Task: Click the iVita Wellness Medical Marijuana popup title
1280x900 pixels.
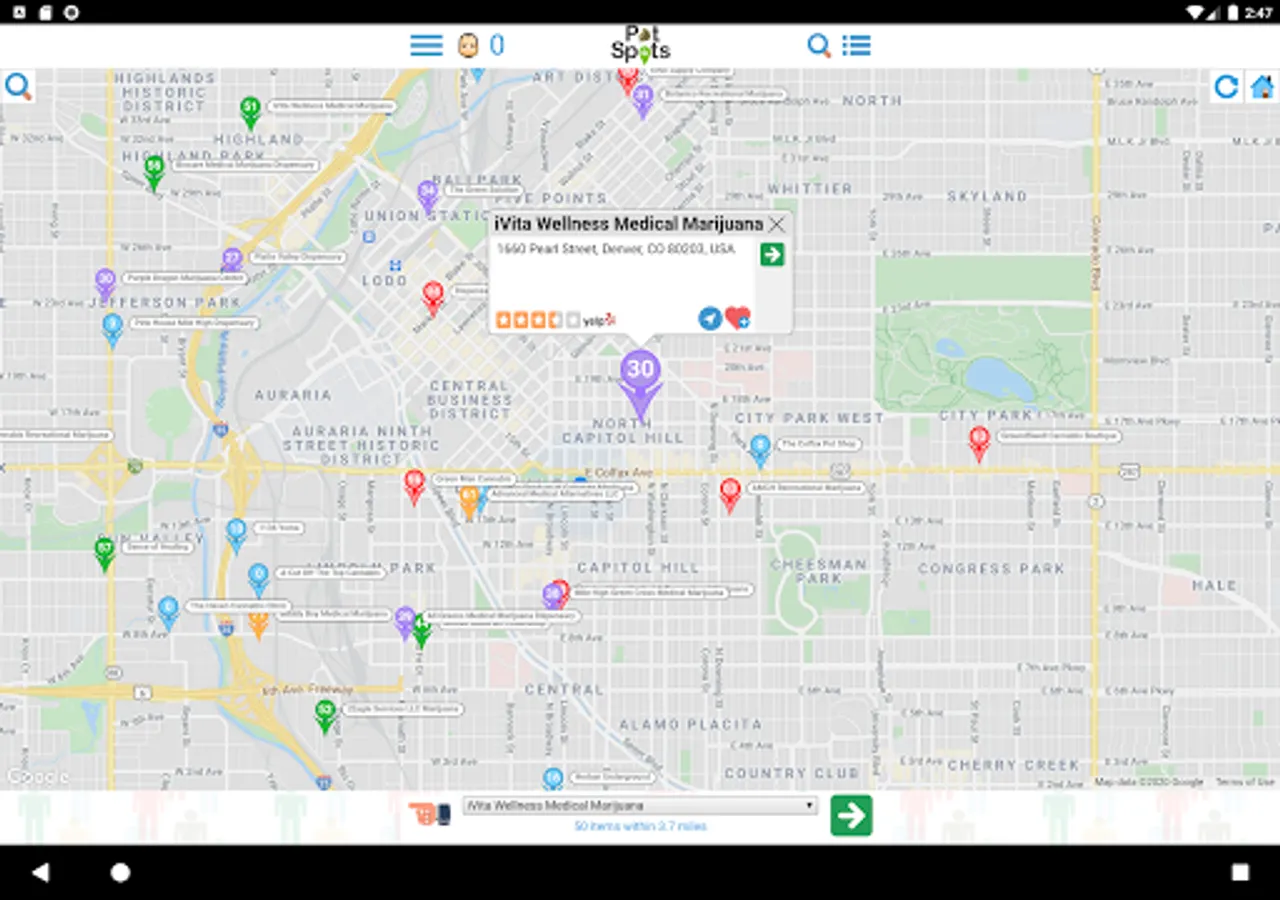Action: pos(629,224)
